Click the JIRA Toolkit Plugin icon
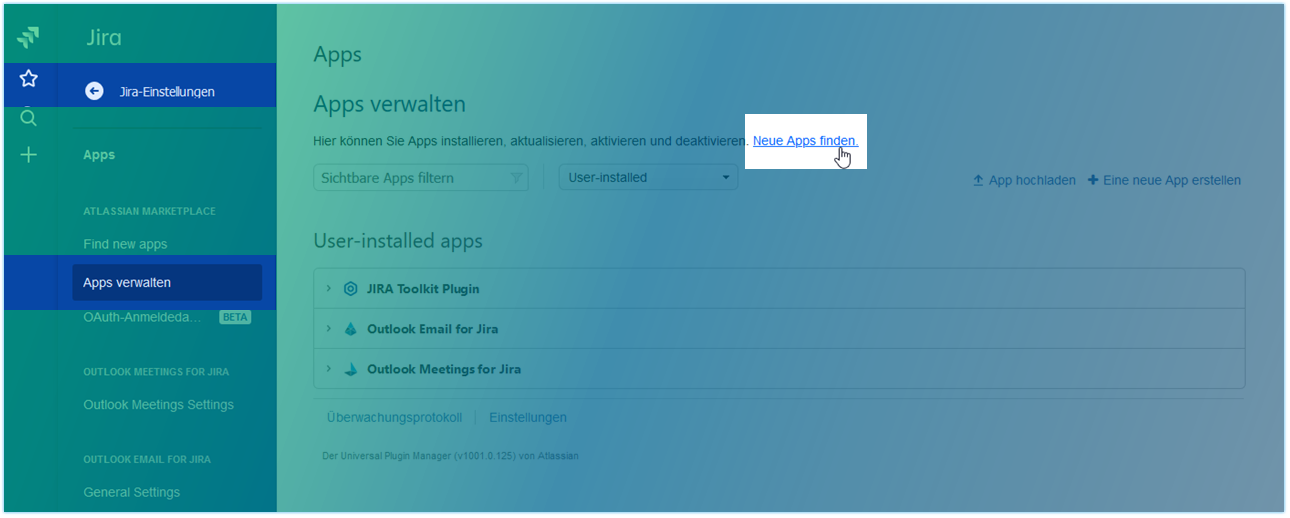Screen dimensions: 1290x518 click(350, 289)
